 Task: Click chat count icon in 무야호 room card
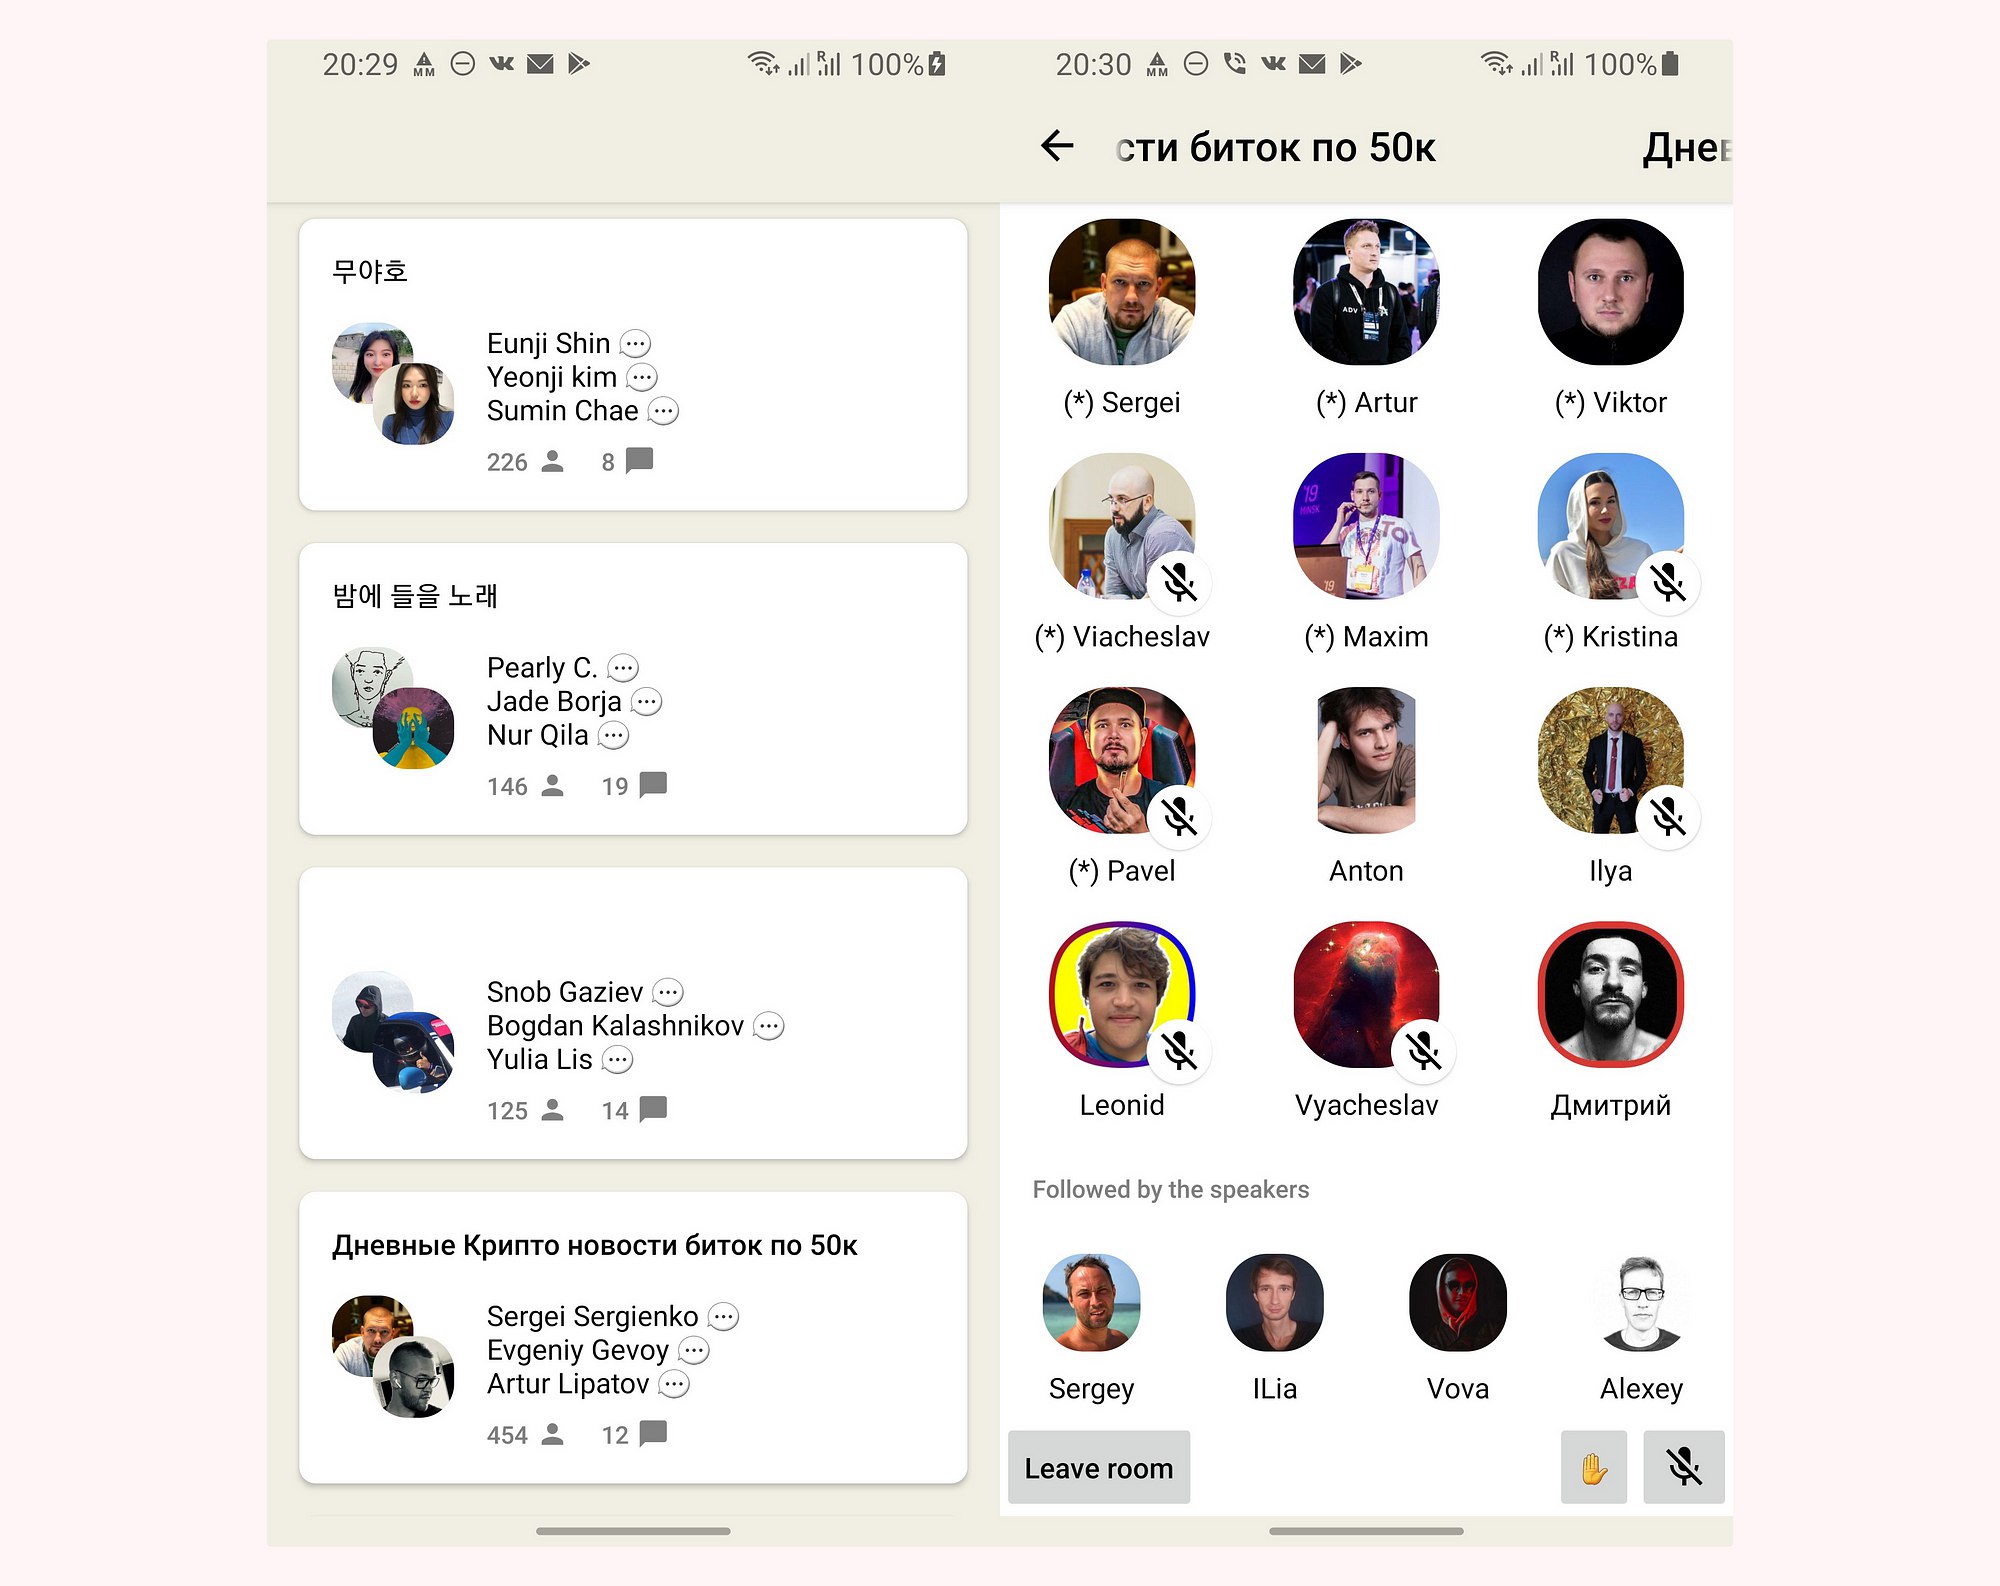639,461
